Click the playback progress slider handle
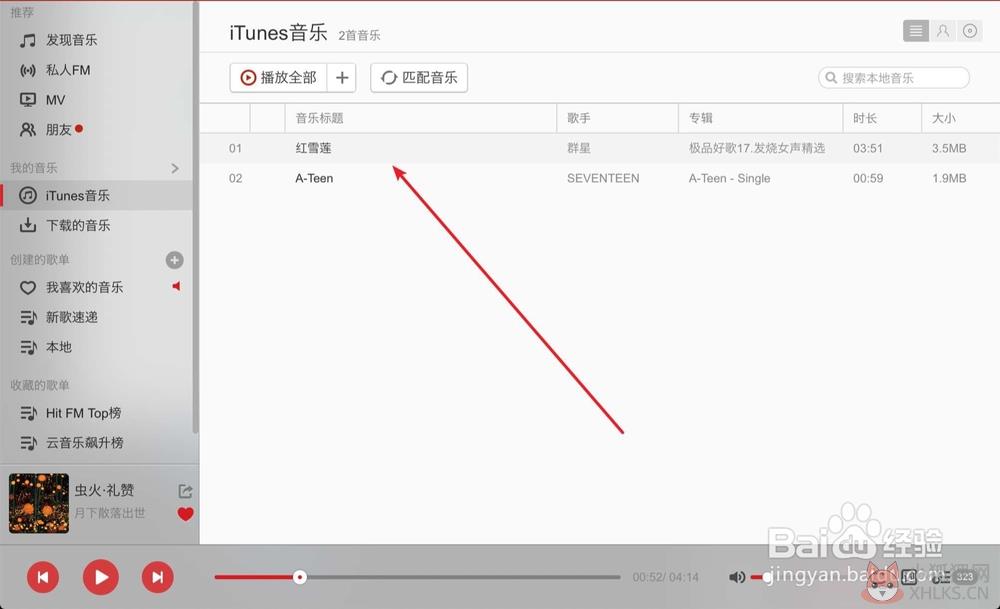The width and height of the screenshot is (1000, 609). point(300,577)
